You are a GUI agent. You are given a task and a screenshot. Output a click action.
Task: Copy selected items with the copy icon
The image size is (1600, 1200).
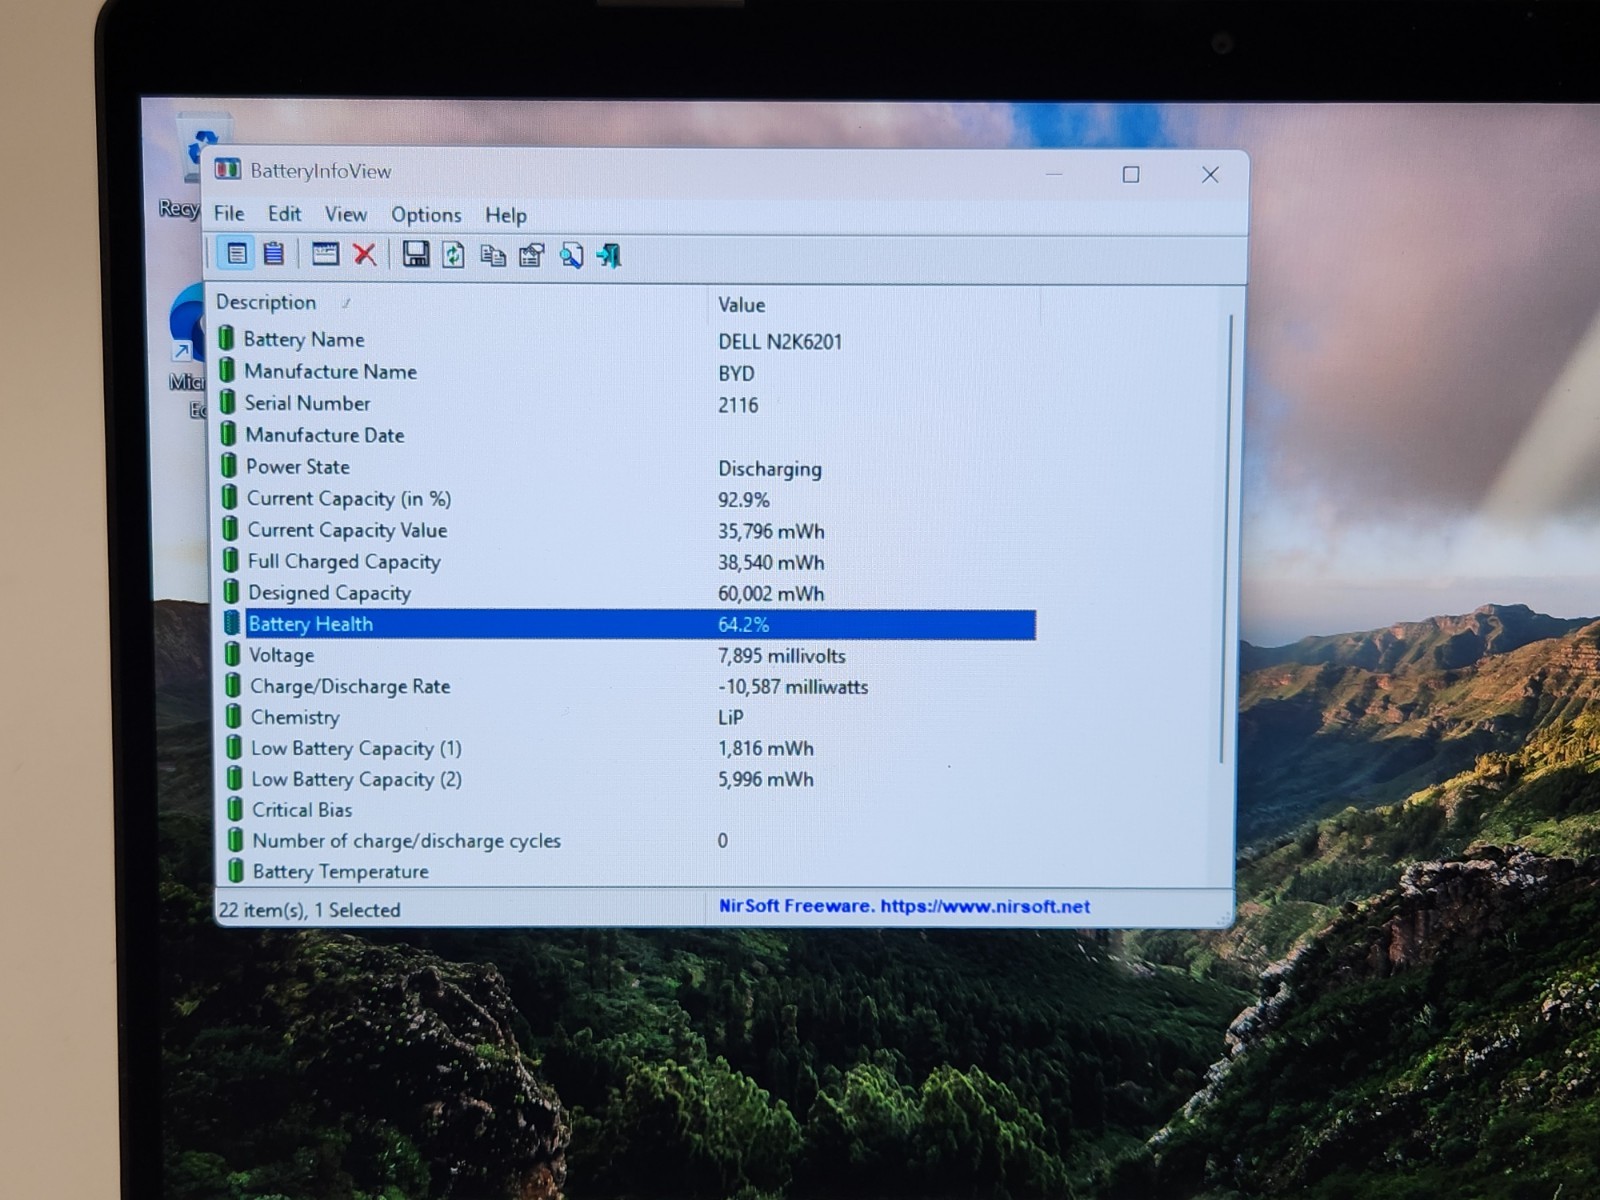click(x=492, y=256)
